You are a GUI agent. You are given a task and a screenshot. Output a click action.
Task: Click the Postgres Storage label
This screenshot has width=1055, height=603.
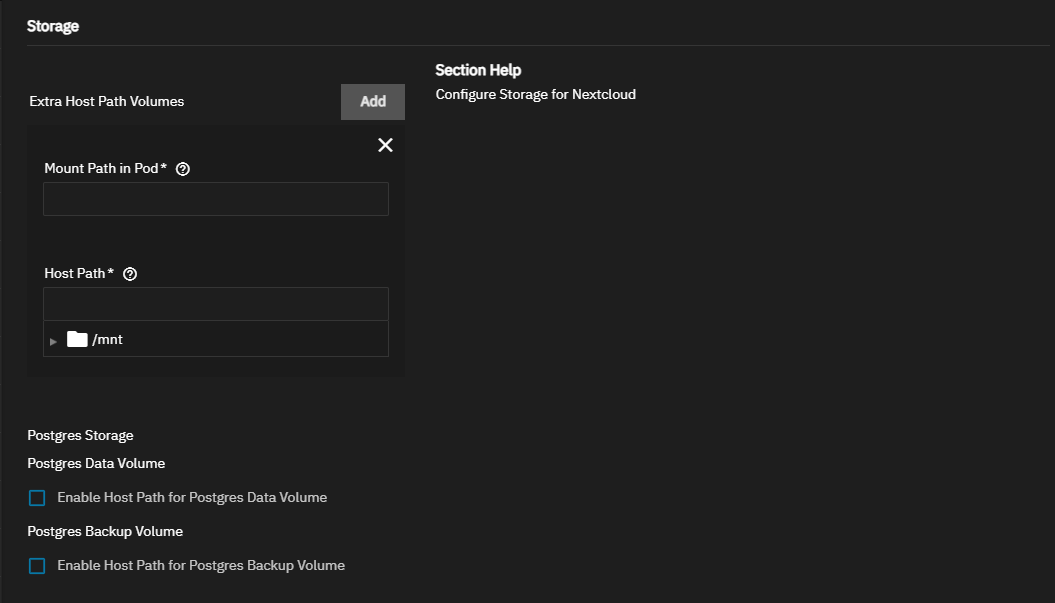point(80,436)
